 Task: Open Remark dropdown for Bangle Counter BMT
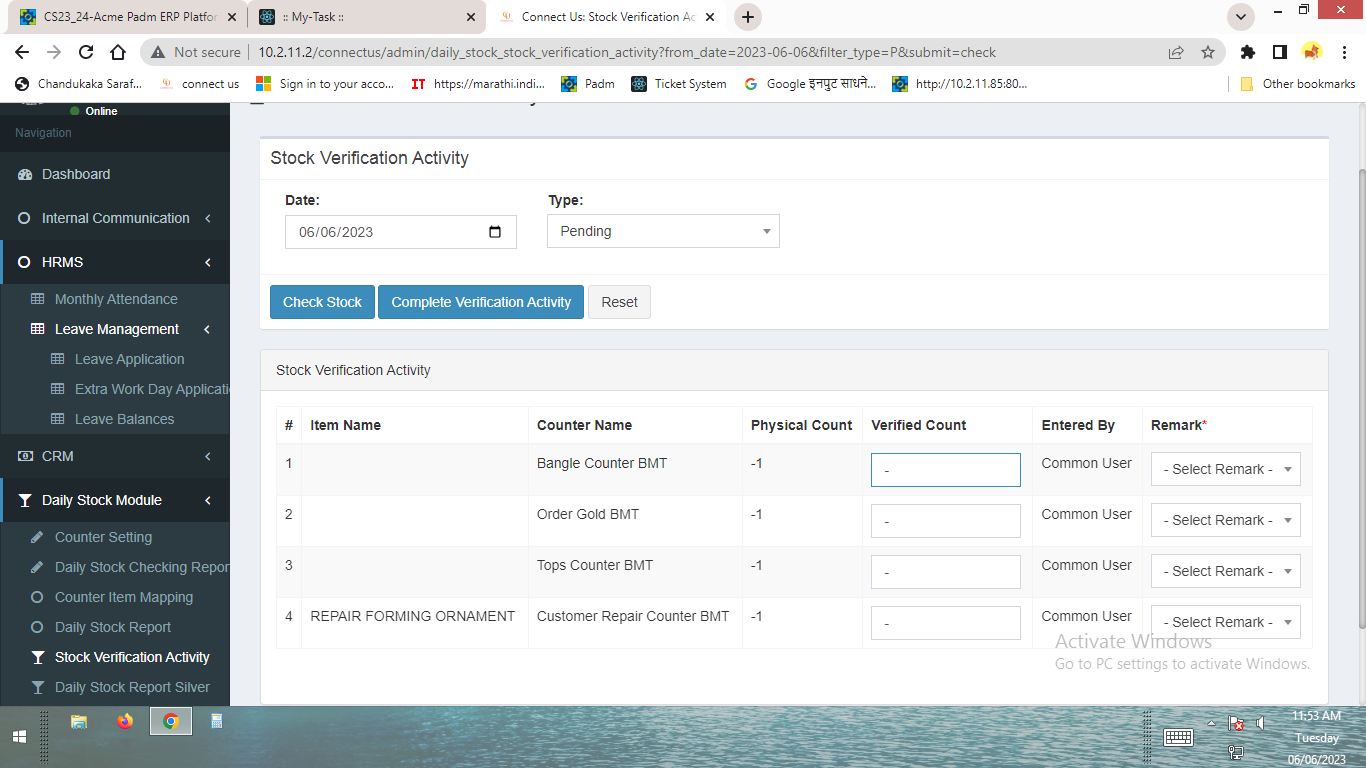[1226, 469]
